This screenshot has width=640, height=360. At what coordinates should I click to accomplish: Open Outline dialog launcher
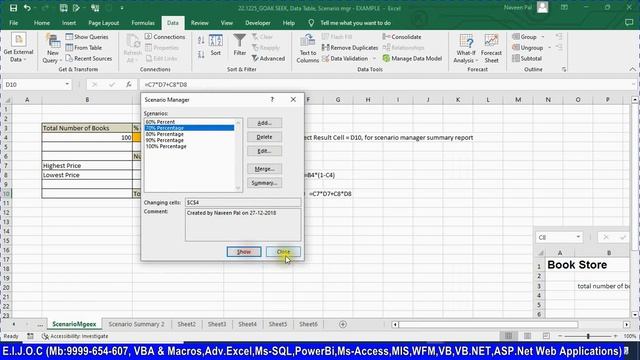tap(564, 69)
